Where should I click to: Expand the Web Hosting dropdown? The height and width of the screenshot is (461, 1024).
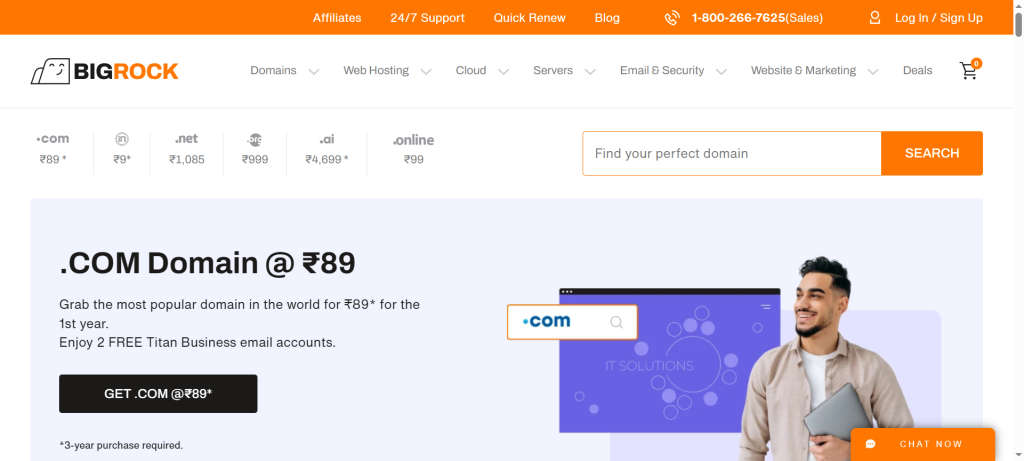point(387,71)
